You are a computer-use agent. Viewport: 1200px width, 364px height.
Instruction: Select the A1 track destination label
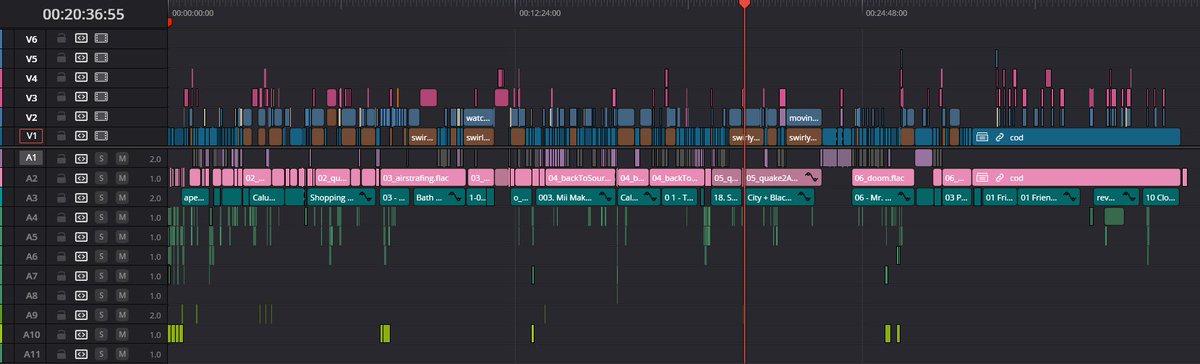click(31, 158)
